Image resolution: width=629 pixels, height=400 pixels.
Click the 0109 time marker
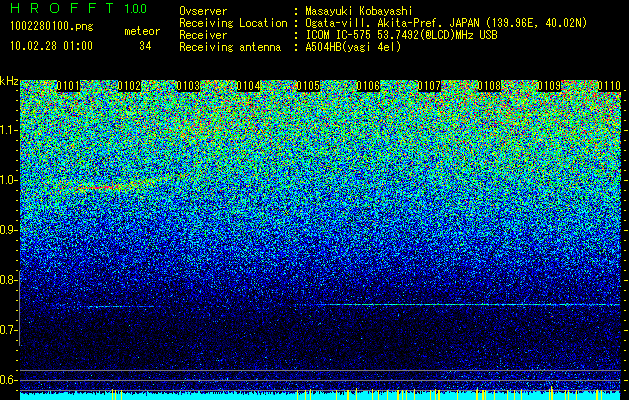click(x=549, y=86)
